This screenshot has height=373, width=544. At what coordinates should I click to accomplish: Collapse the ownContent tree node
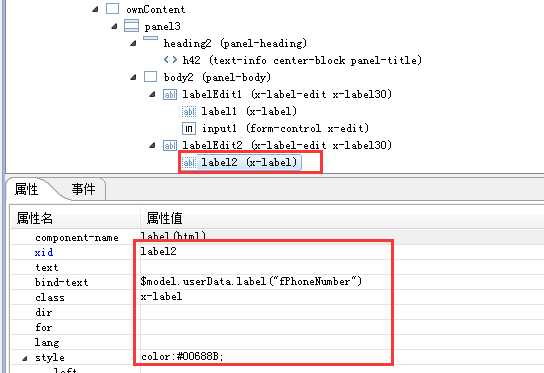coord(95,10)
